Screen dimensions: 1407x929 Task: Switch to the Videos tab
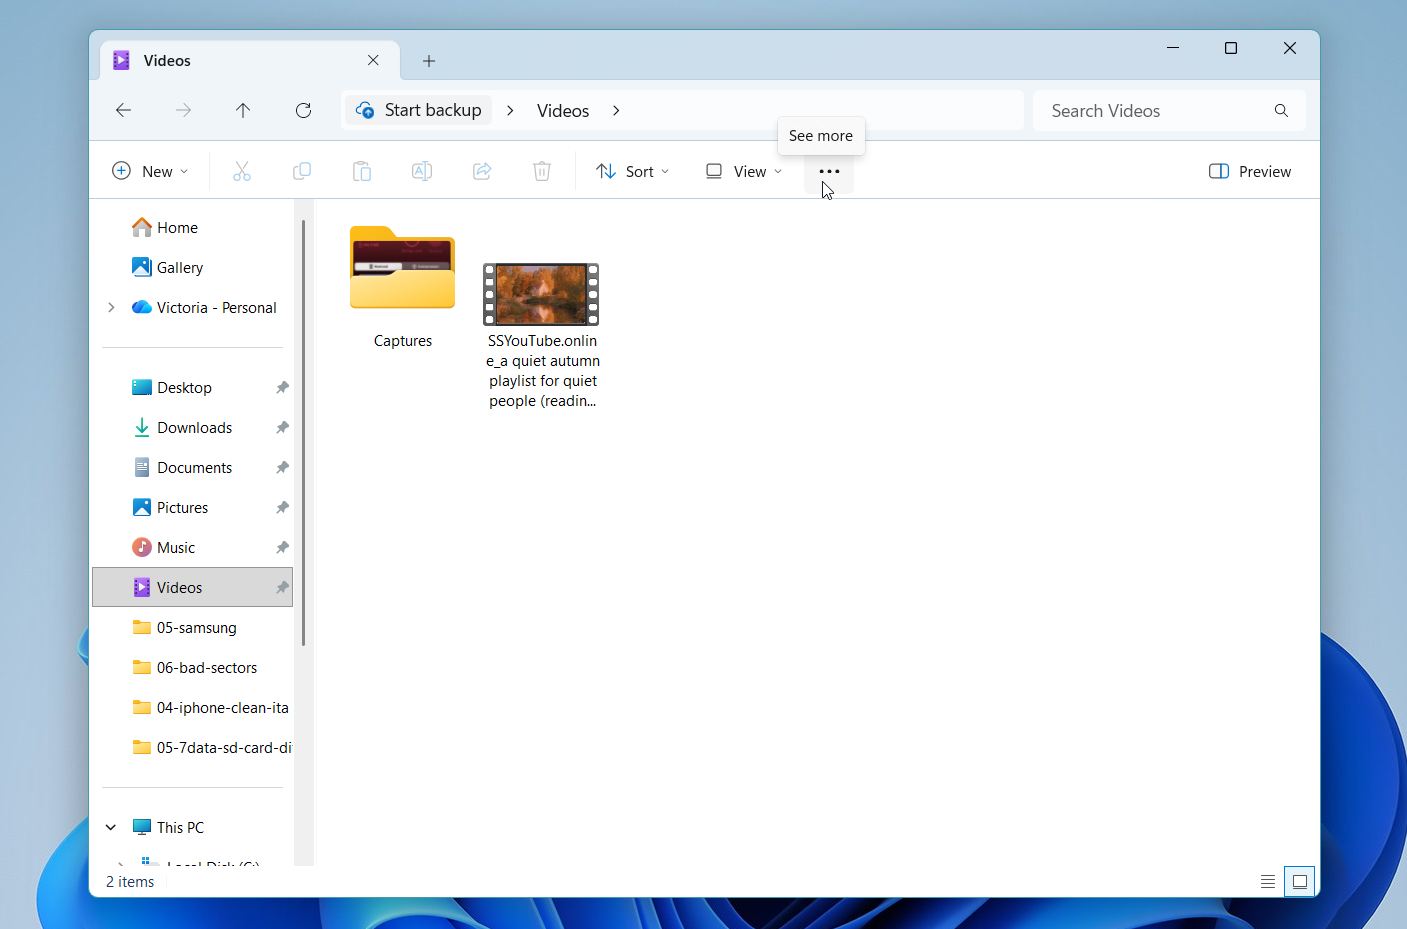point(200,60)
